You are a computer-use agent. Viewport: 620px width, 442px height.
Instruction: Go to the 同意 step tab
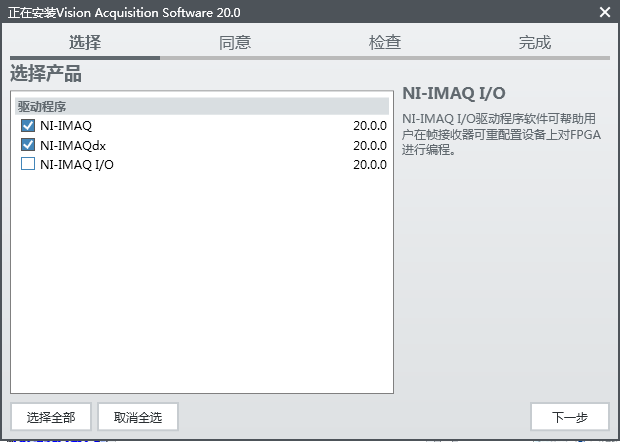tap(235, 42)
